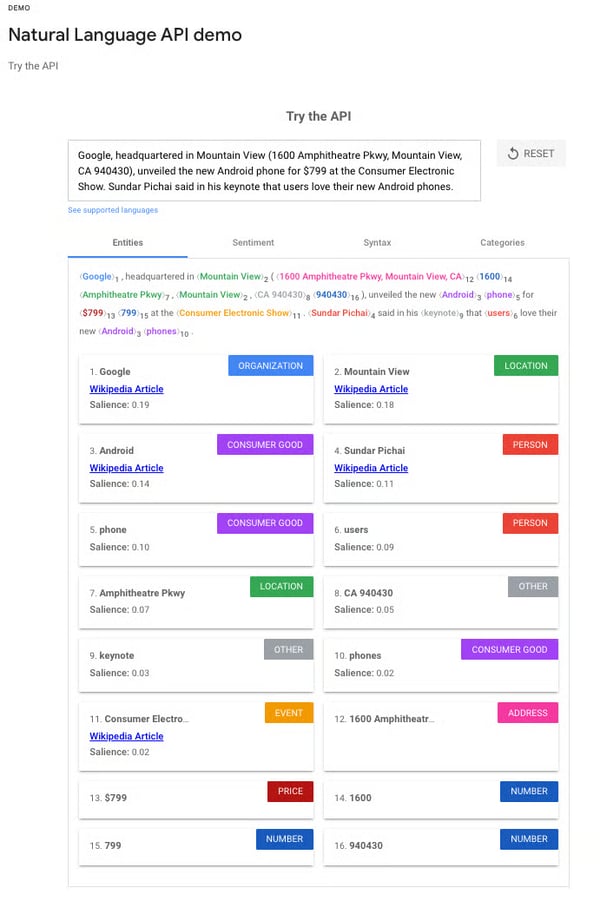
Task: Click the highlighted 940430 number entity in the annotated text
Action: click(332, 295)
